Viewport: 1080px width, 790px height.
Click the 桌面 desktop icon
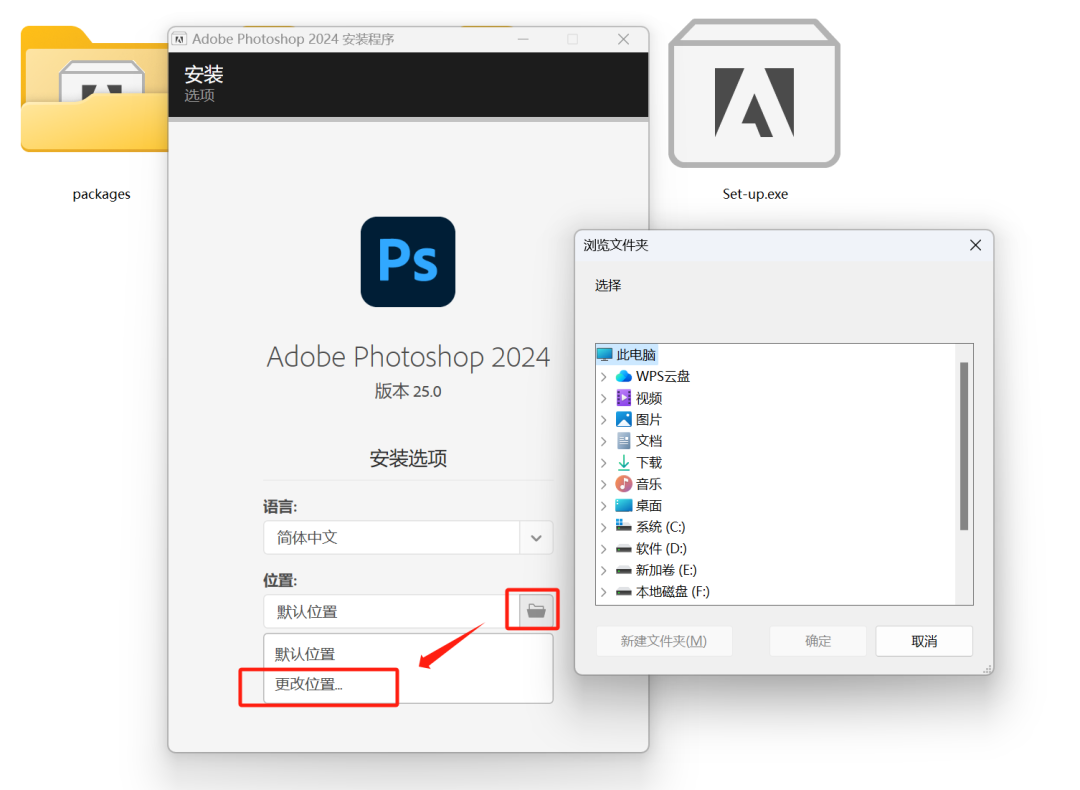623,506
